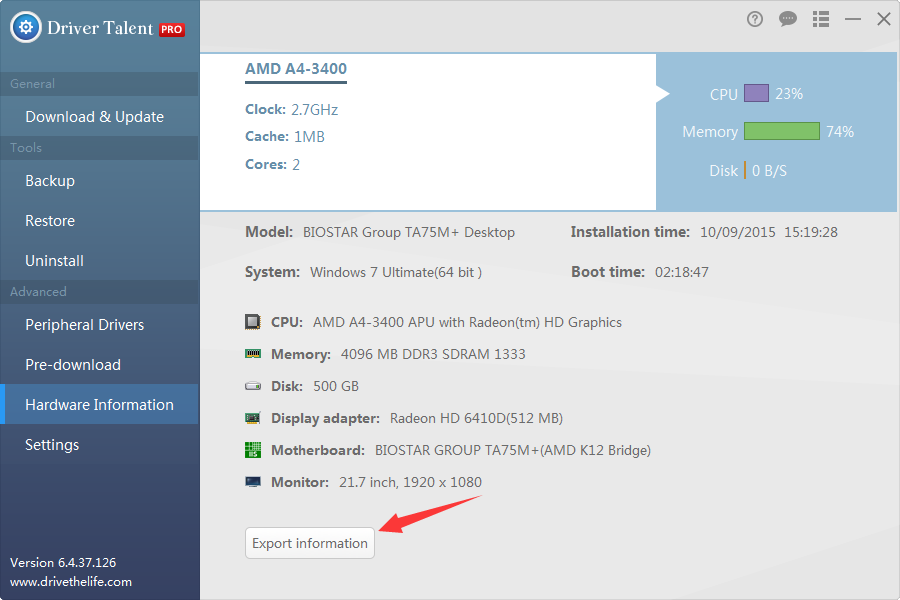Click the Monitor screen icon

(x=253, y=482)
